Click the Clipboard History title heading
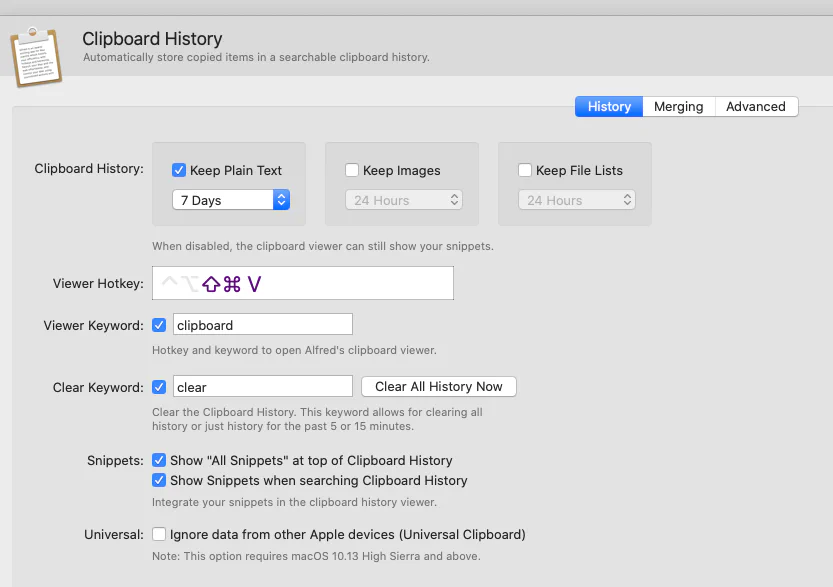 point(152,40)
